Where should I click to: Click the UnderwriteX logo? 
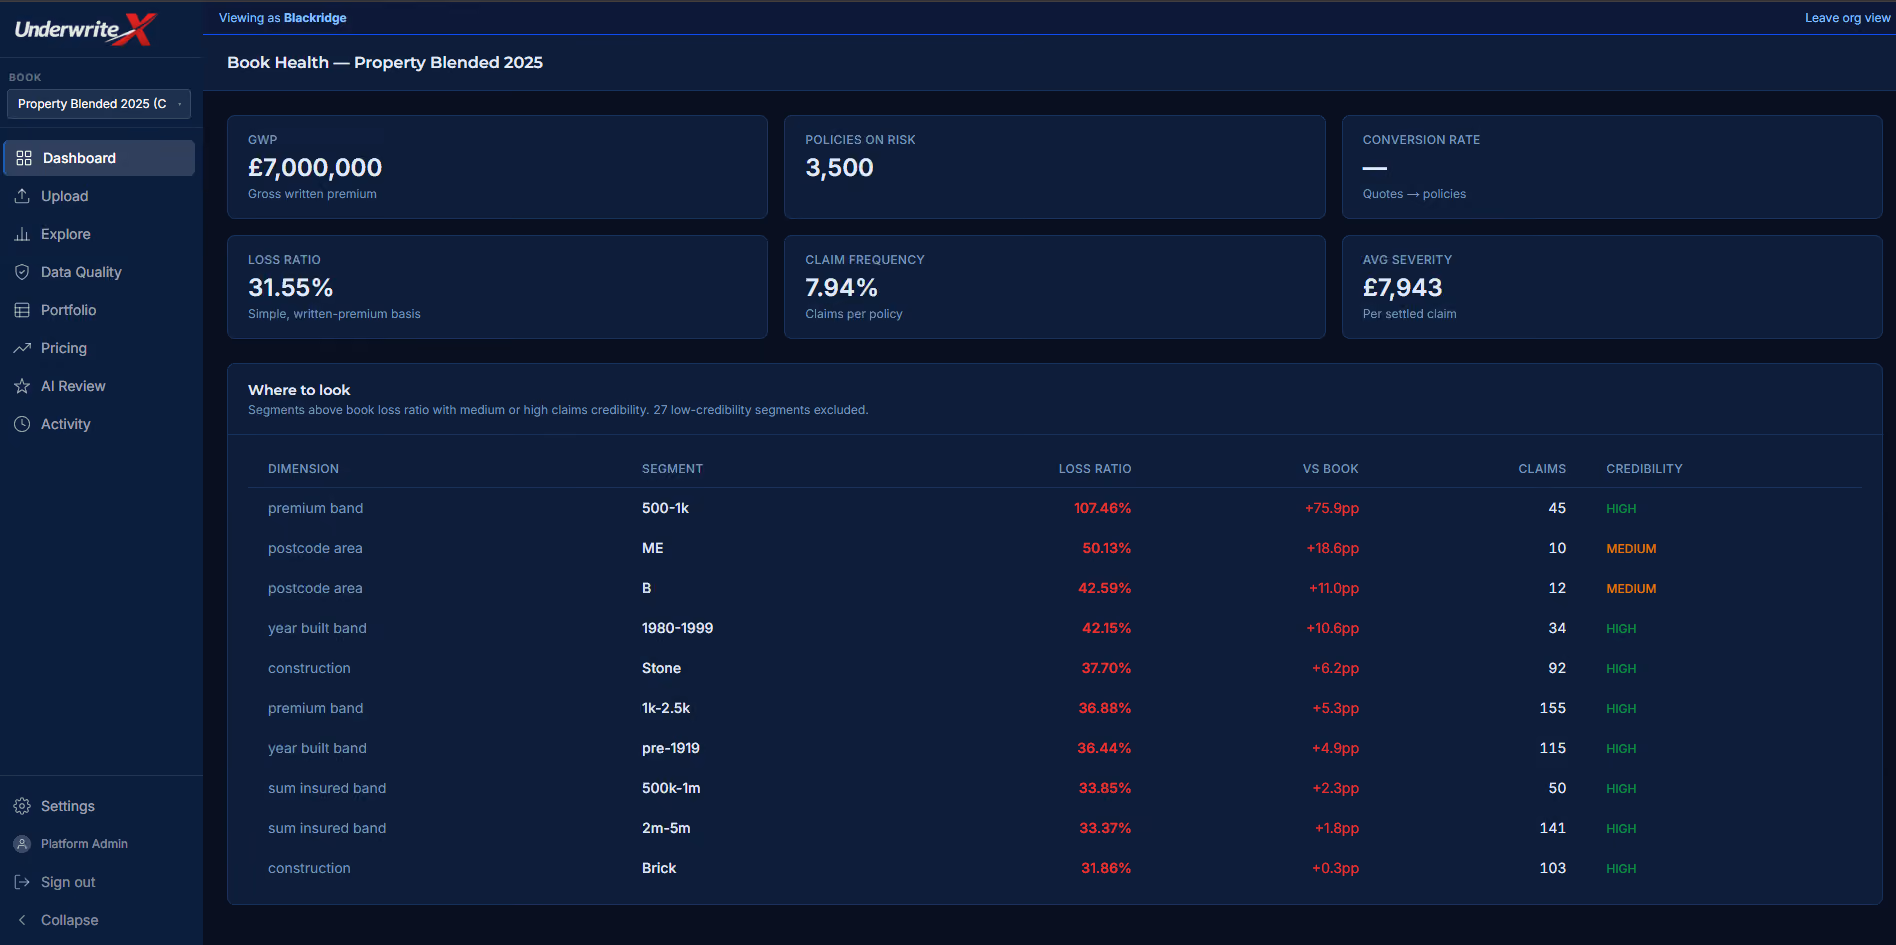pyautogui.click(x=86, y=29)
